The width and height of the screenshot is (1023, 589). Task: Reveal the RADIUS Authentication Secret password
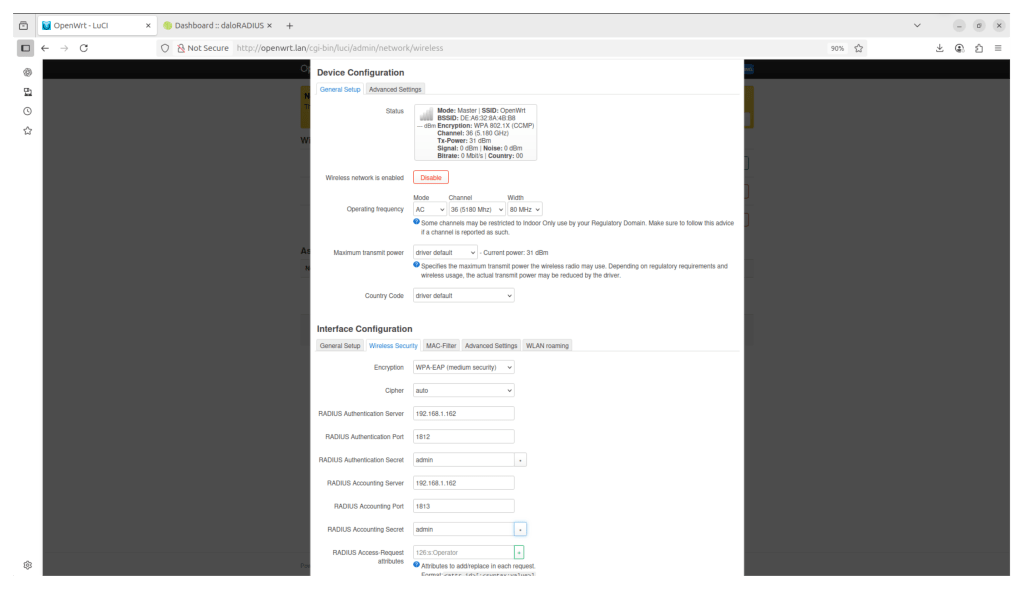point(520,460)
